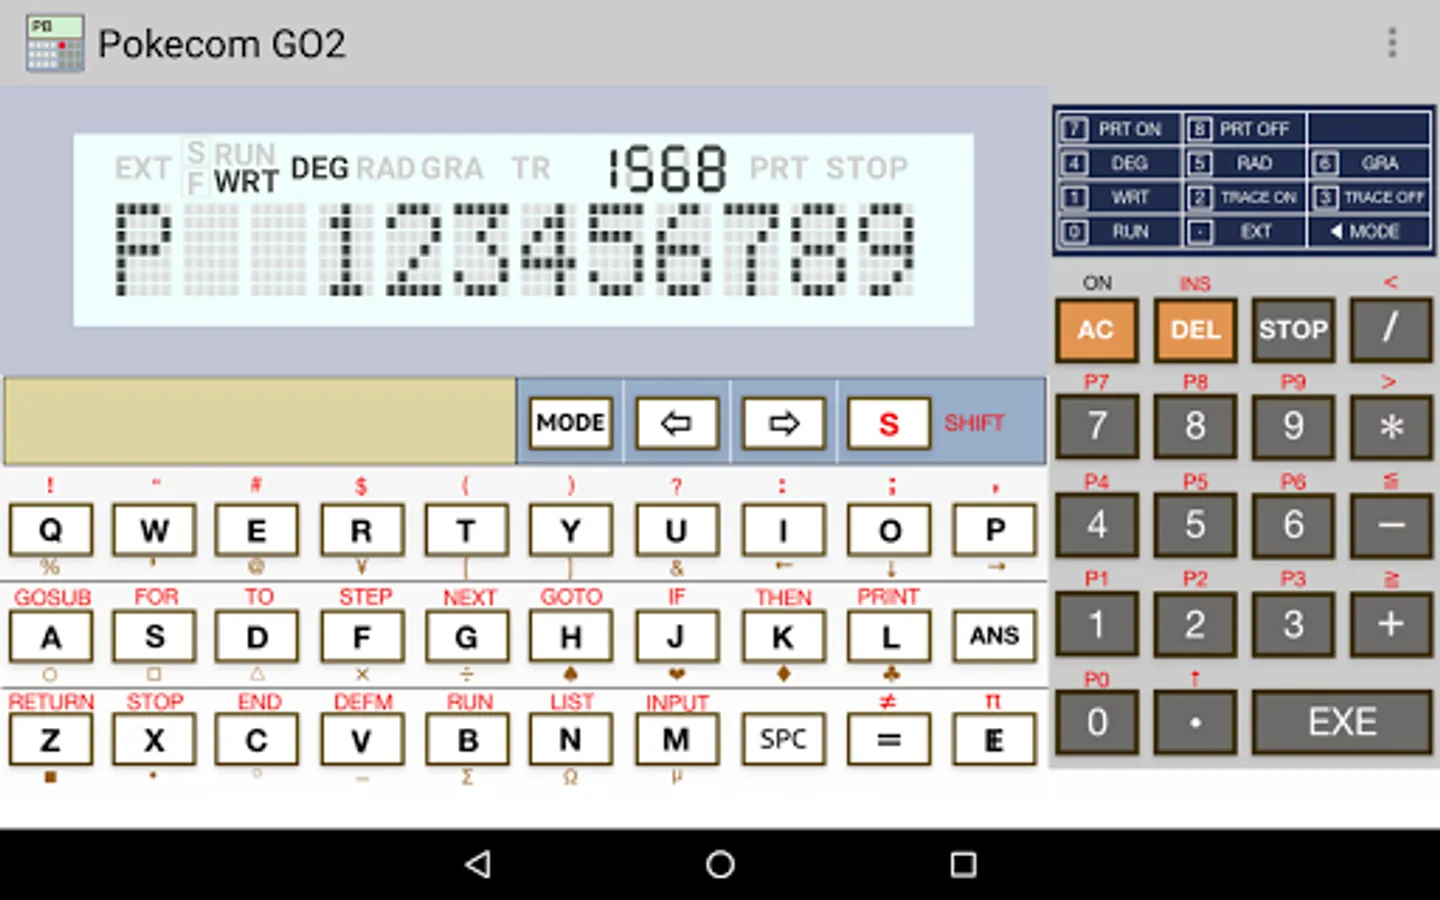Tap the ANS key
Screen dimensions: 1440x900
pyautogui.click(x=994, y=636)
